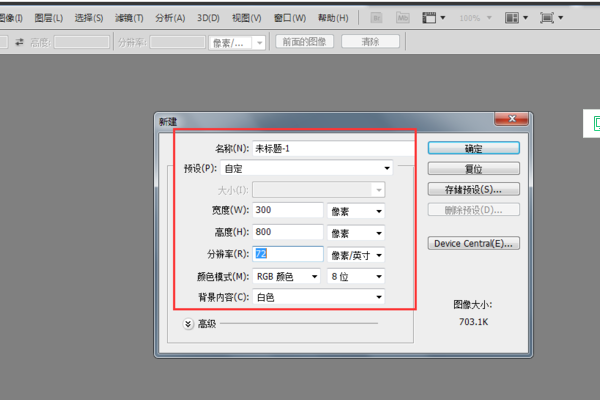The width and height of the screenshot is (600, 400).
Task: Click the 复位 button
Action: point(474,168)
